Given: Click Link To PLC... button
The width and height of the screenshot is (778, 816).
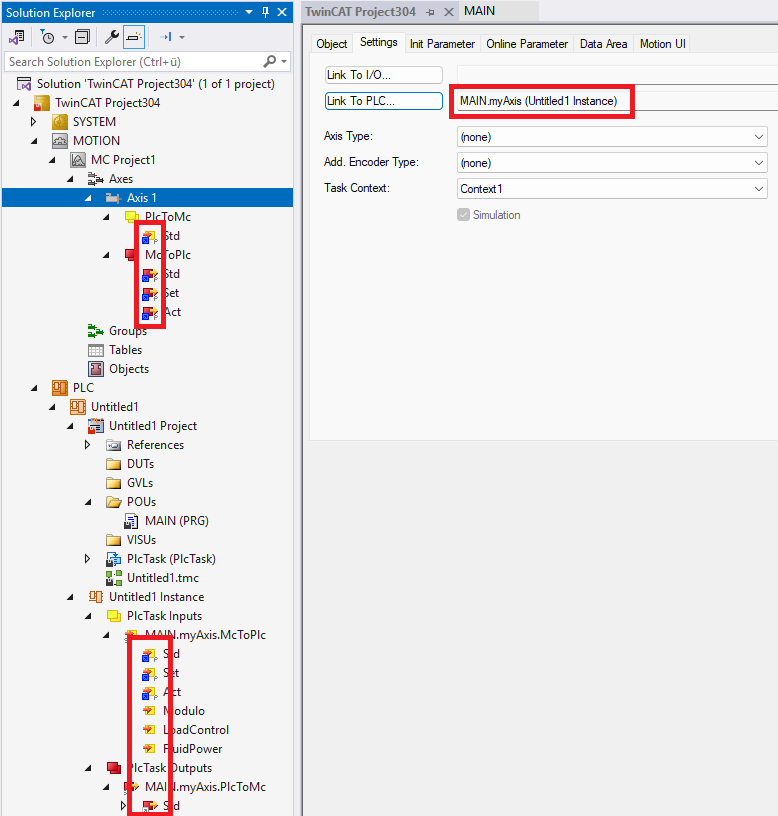Looking at the screenshot, I should coord(384,101).
